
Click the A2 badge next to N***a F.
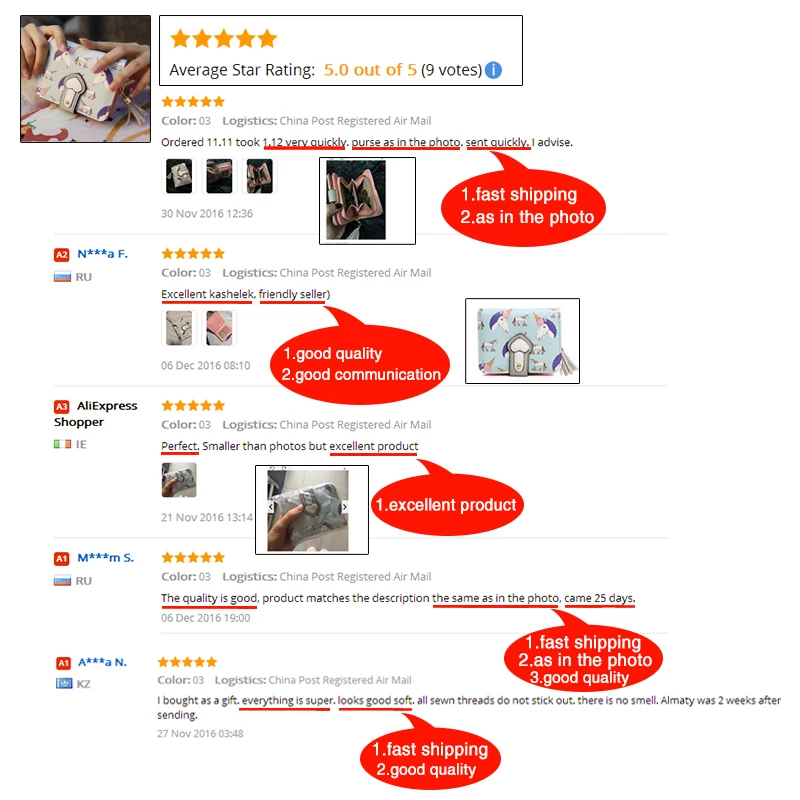62,255
